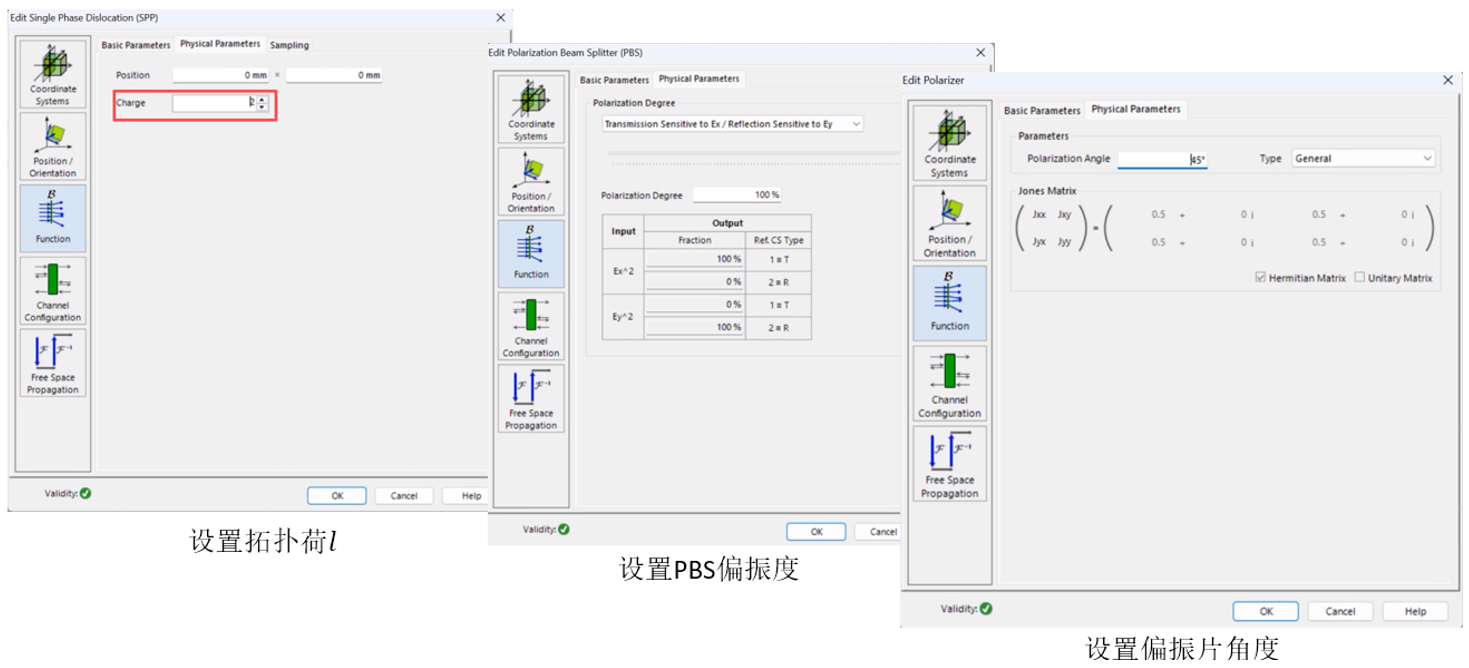The height and width of the screenshot is (668, 1469).
Task: Open Free Space Propagation in SPP dialog
Action: point(52,362)
